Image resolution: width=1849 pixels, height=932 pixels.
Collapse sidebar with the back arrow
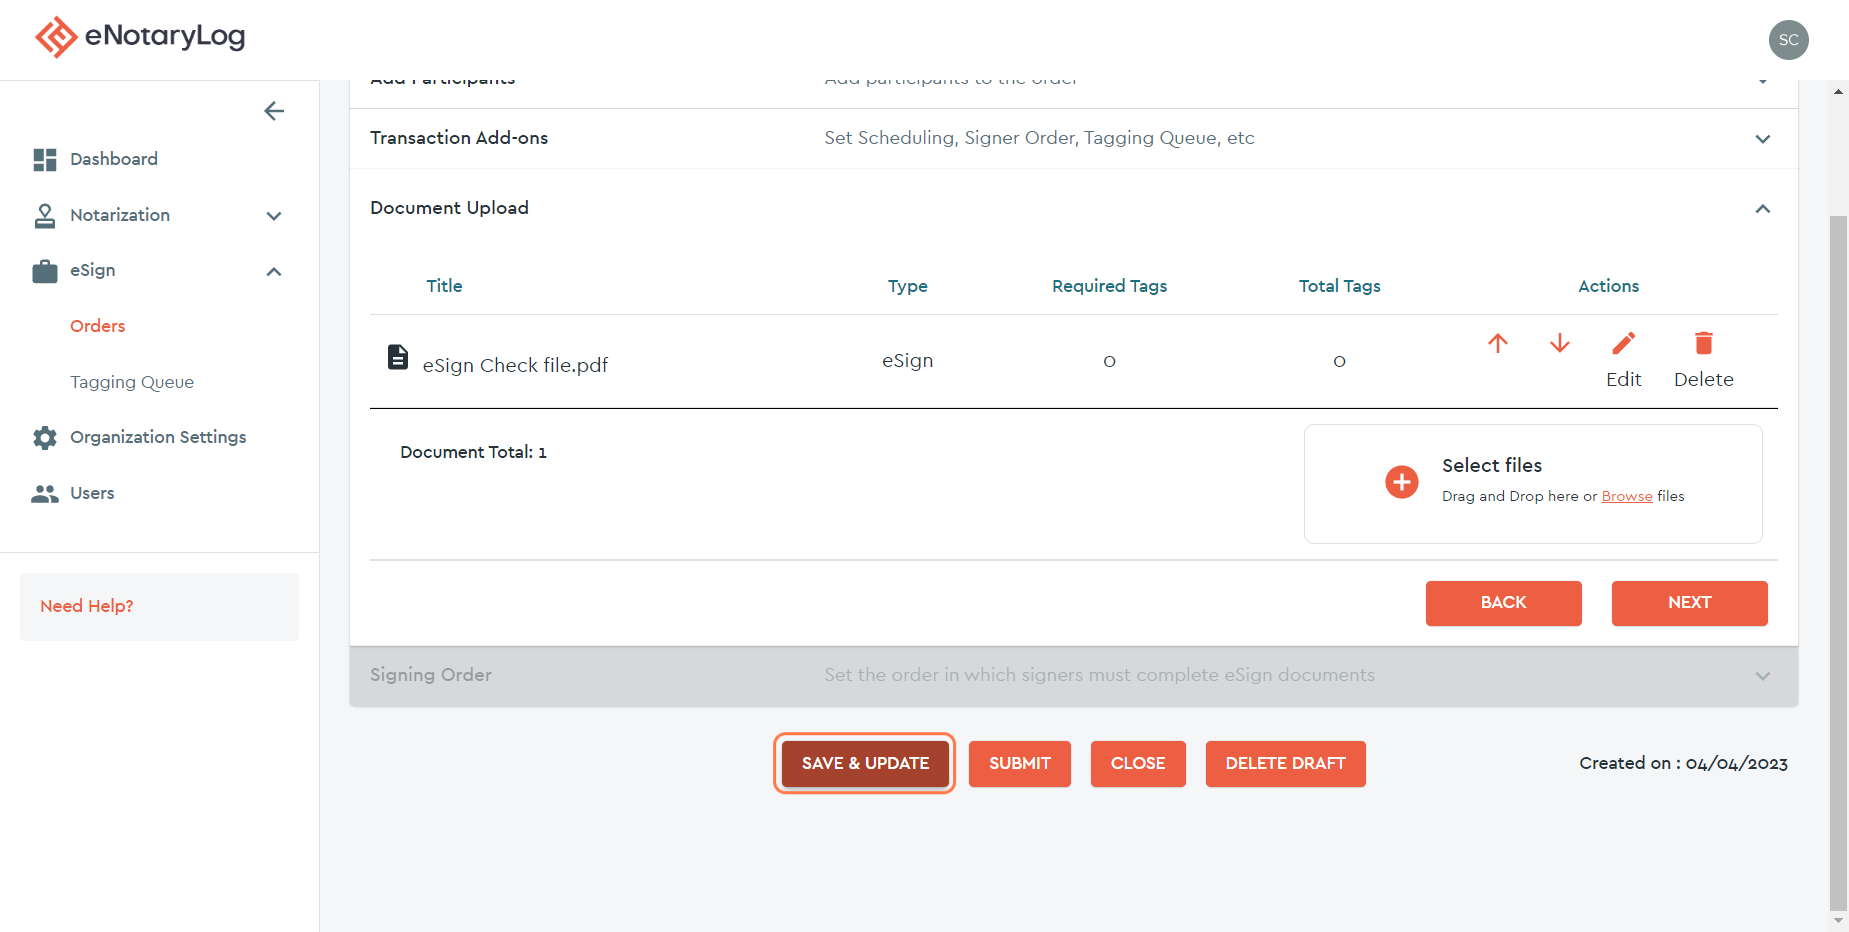coord(274,111)
